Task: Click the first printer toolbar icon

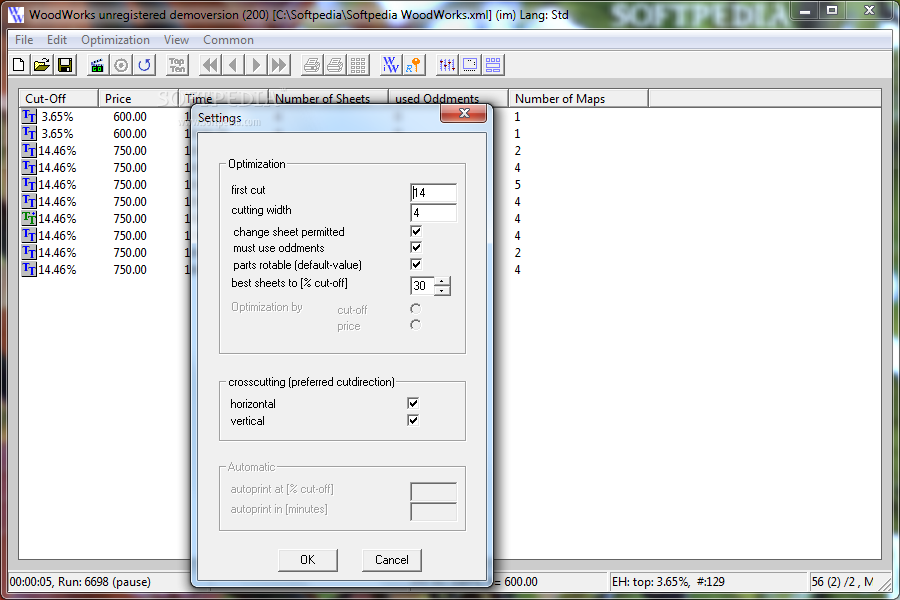Action: (312, 65)
